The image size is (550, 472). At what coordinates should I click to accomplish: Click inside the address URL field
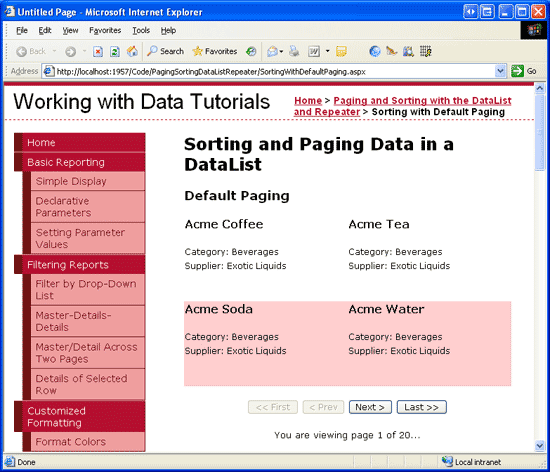274,72
